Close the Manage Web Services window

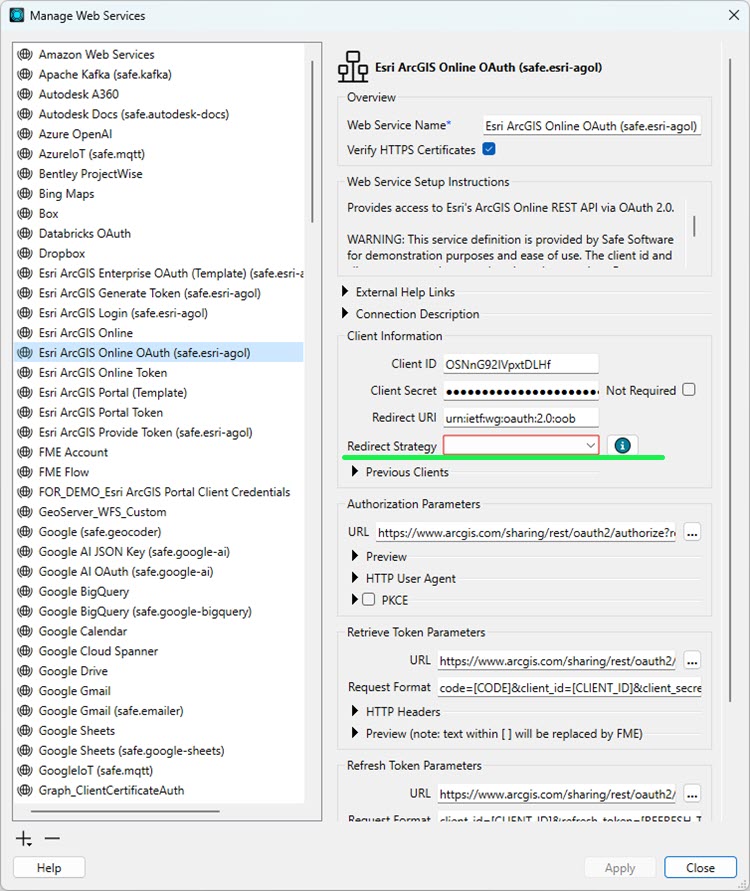pos(734,15)
